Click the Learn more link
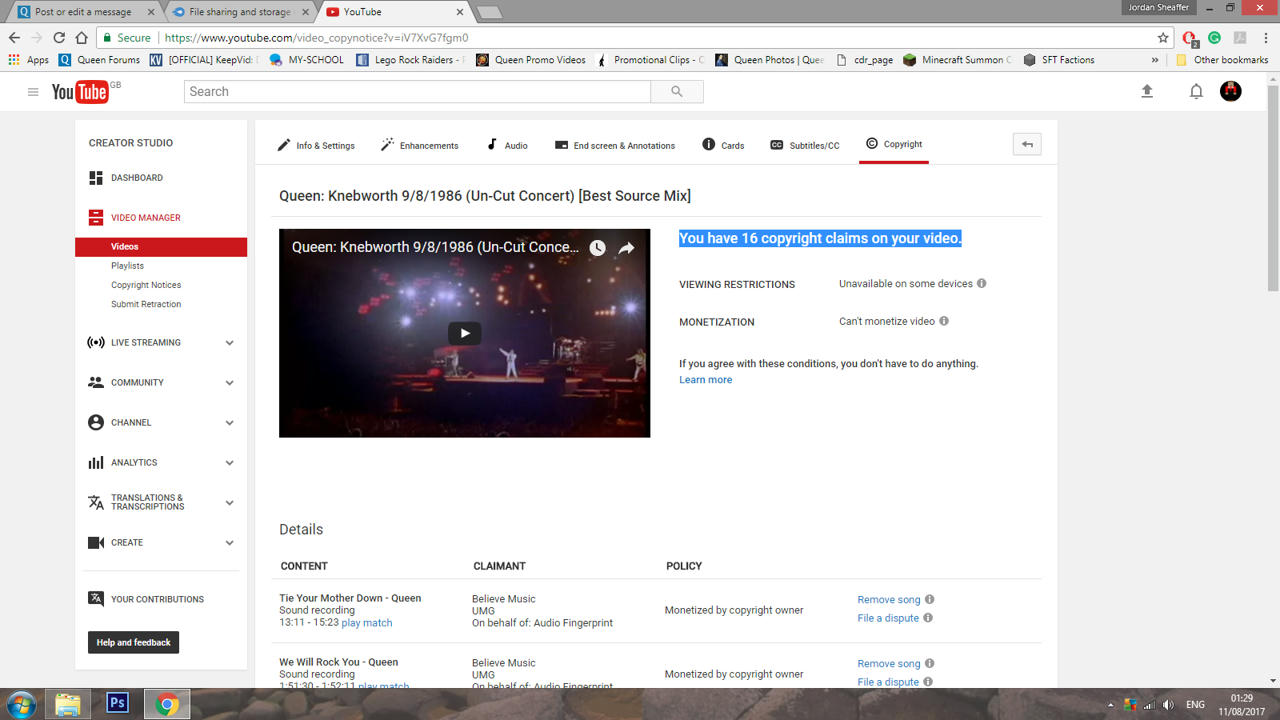This screenshot has height=720, width=1280. coord(705,380)
